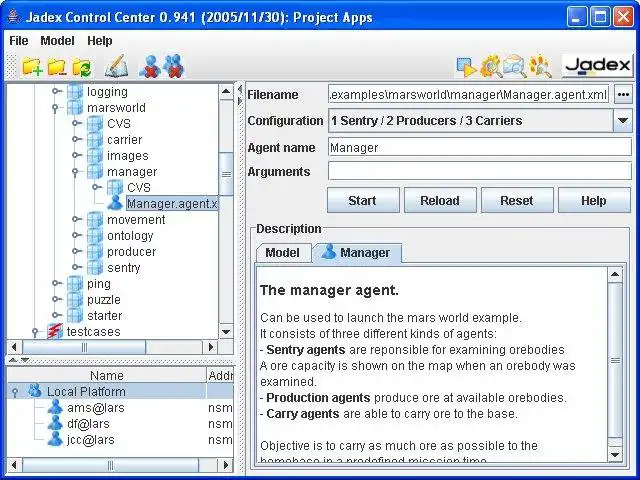Viewport: 640px width, 480px height.
Task: Click the Local Platform group icon
Action: click(x=35, y=391)
